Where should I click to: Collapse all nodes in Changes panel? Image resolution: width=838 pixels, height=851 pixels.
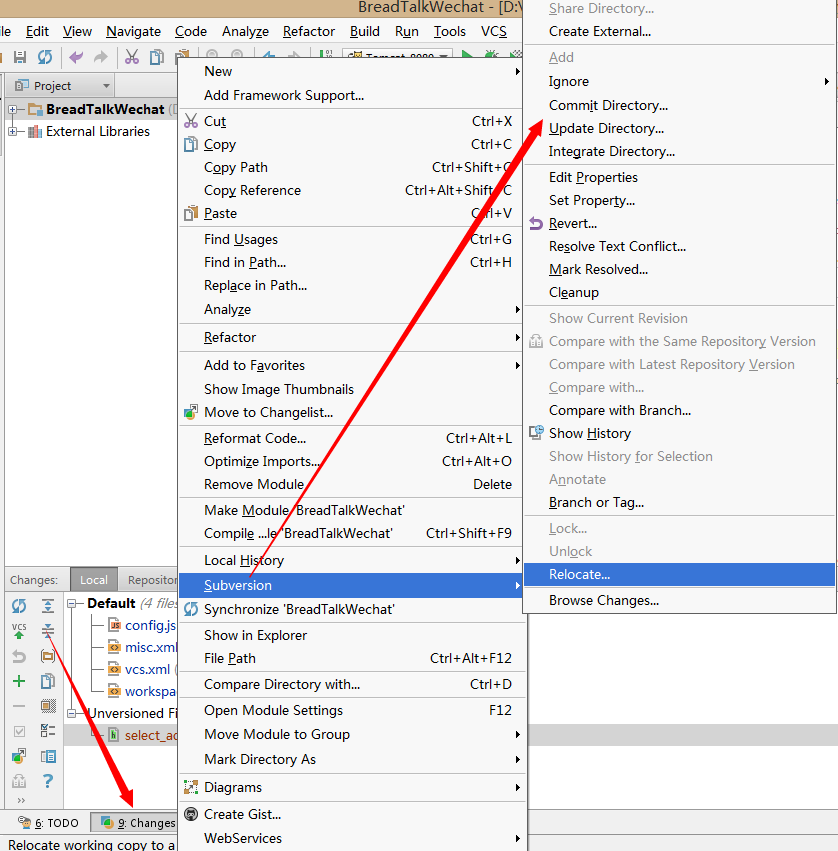tap(47, 631)
